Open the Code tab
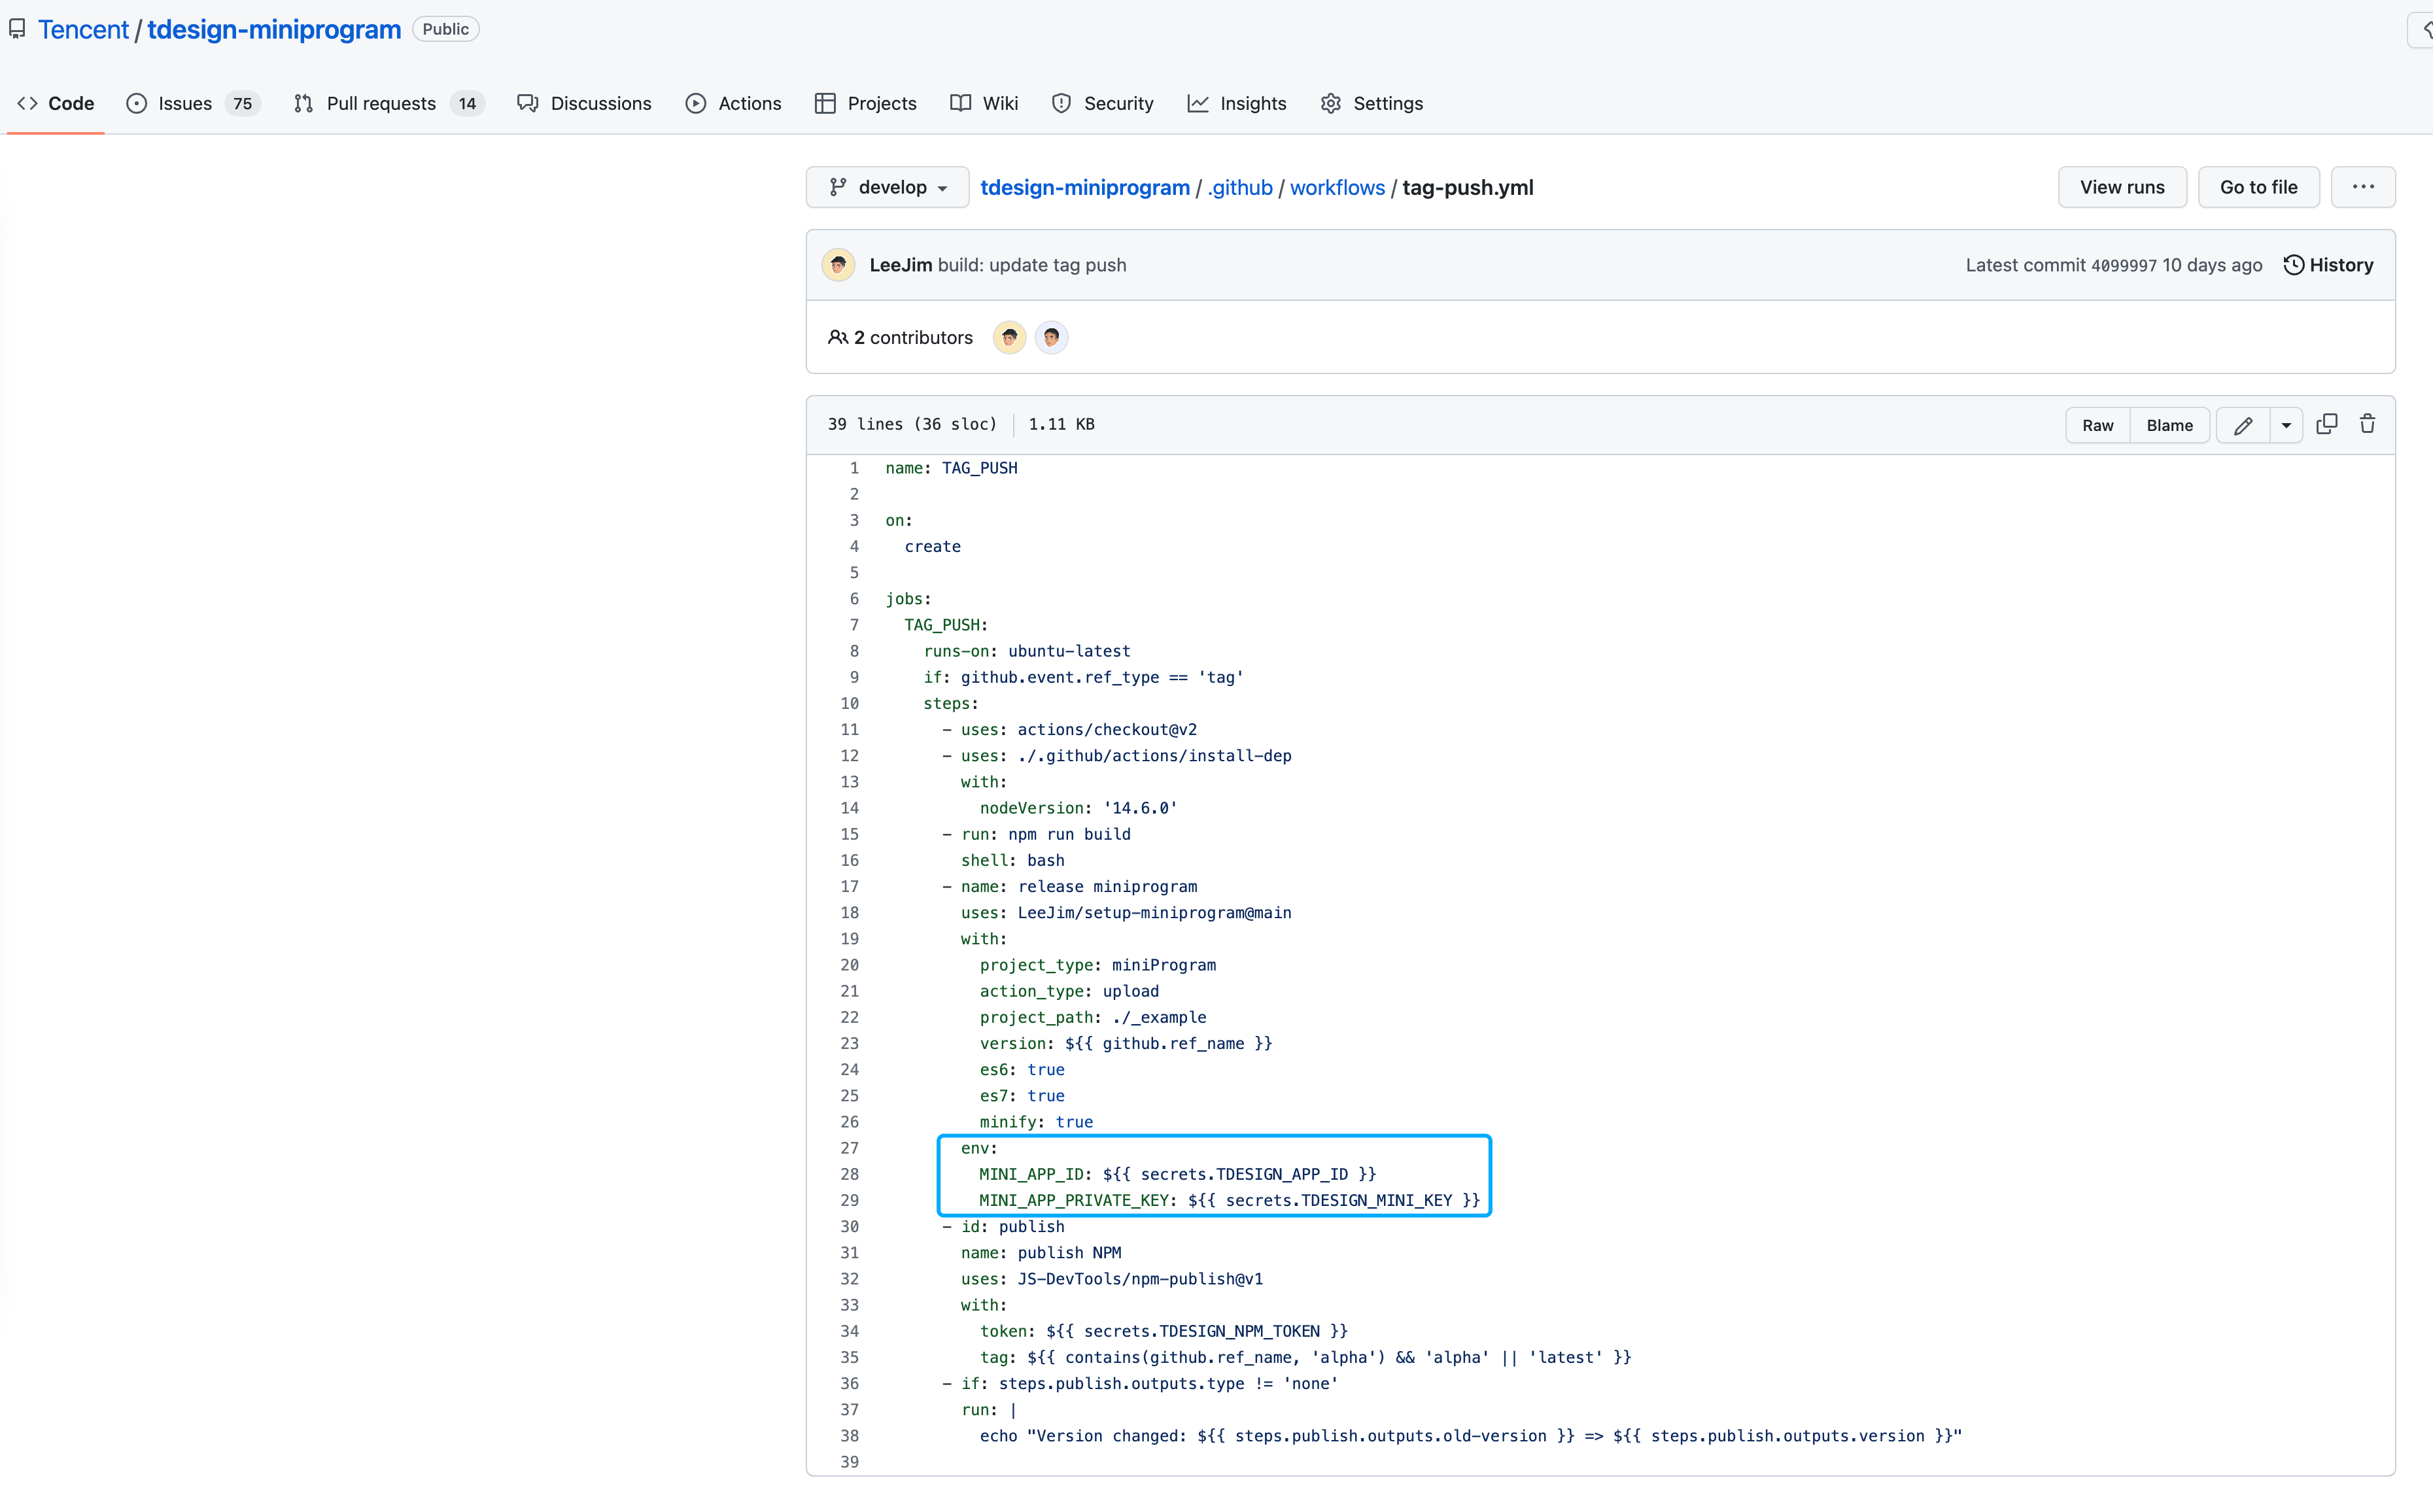The image size is (2433, 1512). pos(56,103)
